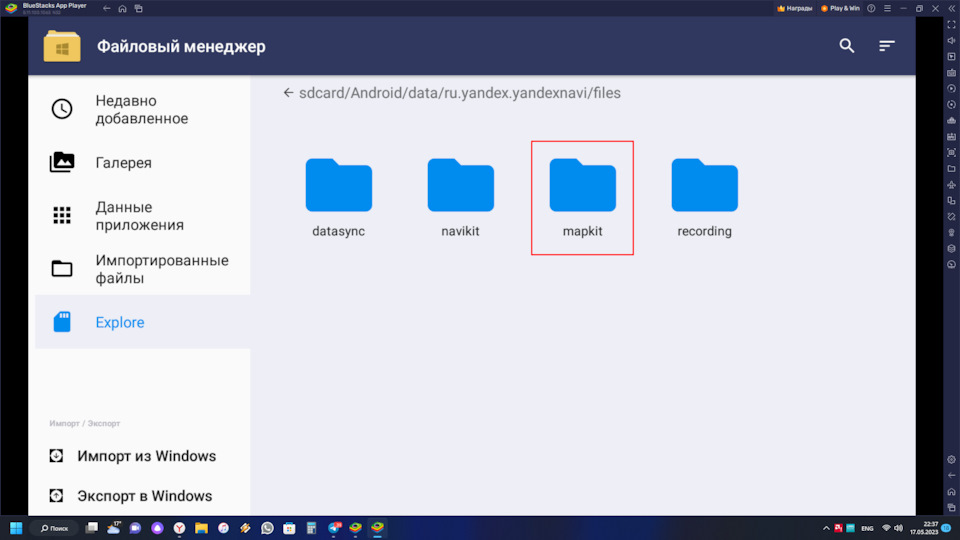
Task: Open the navikit folder
Action: coord(460,198)
